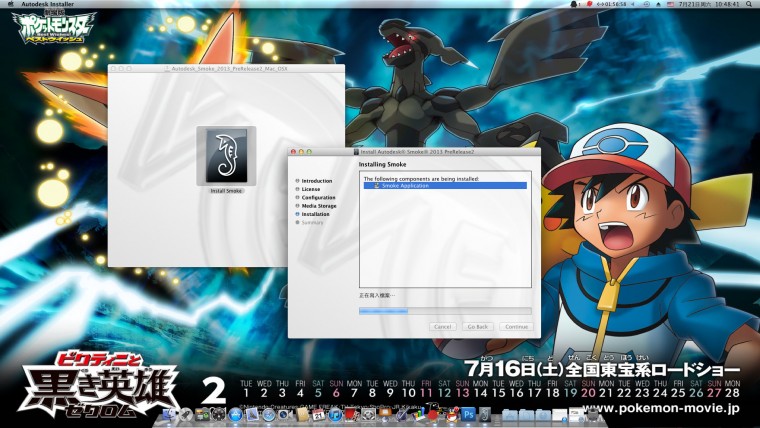
Task: Open Safari compass icon in the Dock
Action: tap(269, 414)
